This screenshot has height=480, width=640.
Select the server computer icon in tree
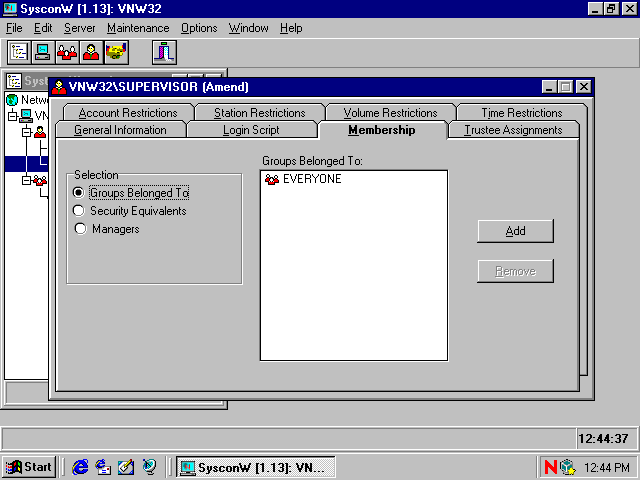pyautogui.click(x=26, y=116)
